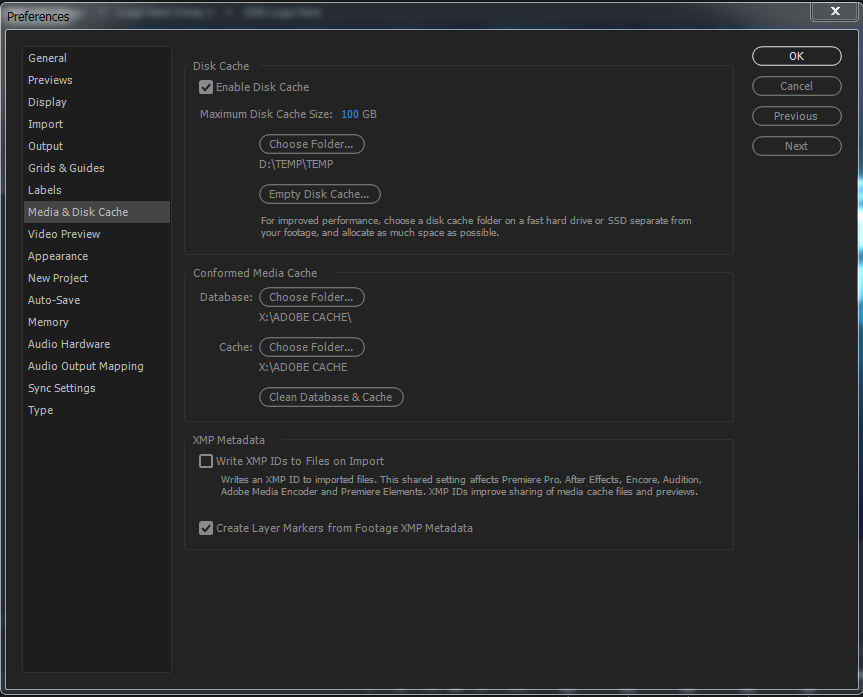The height and width of the screenshot is (697, 863).
Task: Confirm preferences with the OK button
Action: point(796,56)
